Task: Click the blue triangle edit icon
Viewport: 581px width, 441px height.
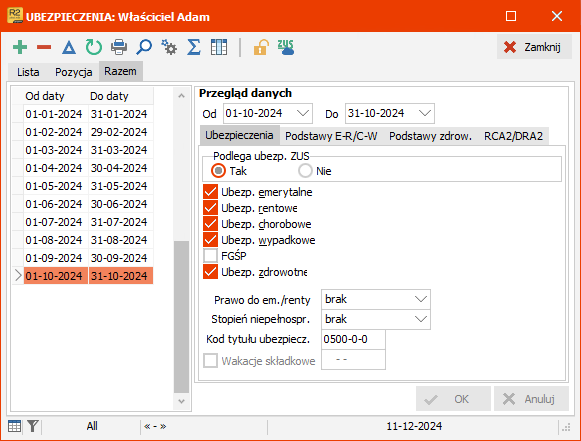Action: tap(69, 47)
